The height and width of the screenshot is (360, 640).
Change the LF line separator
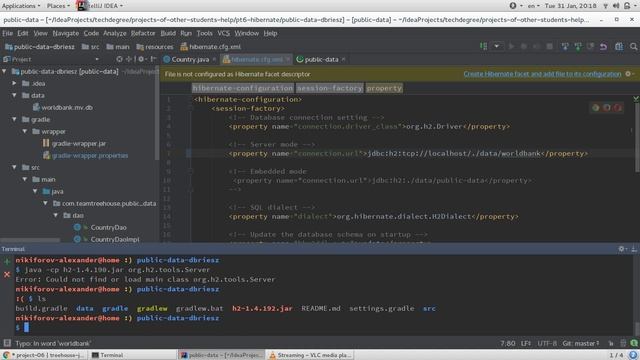tap(526, 343)
